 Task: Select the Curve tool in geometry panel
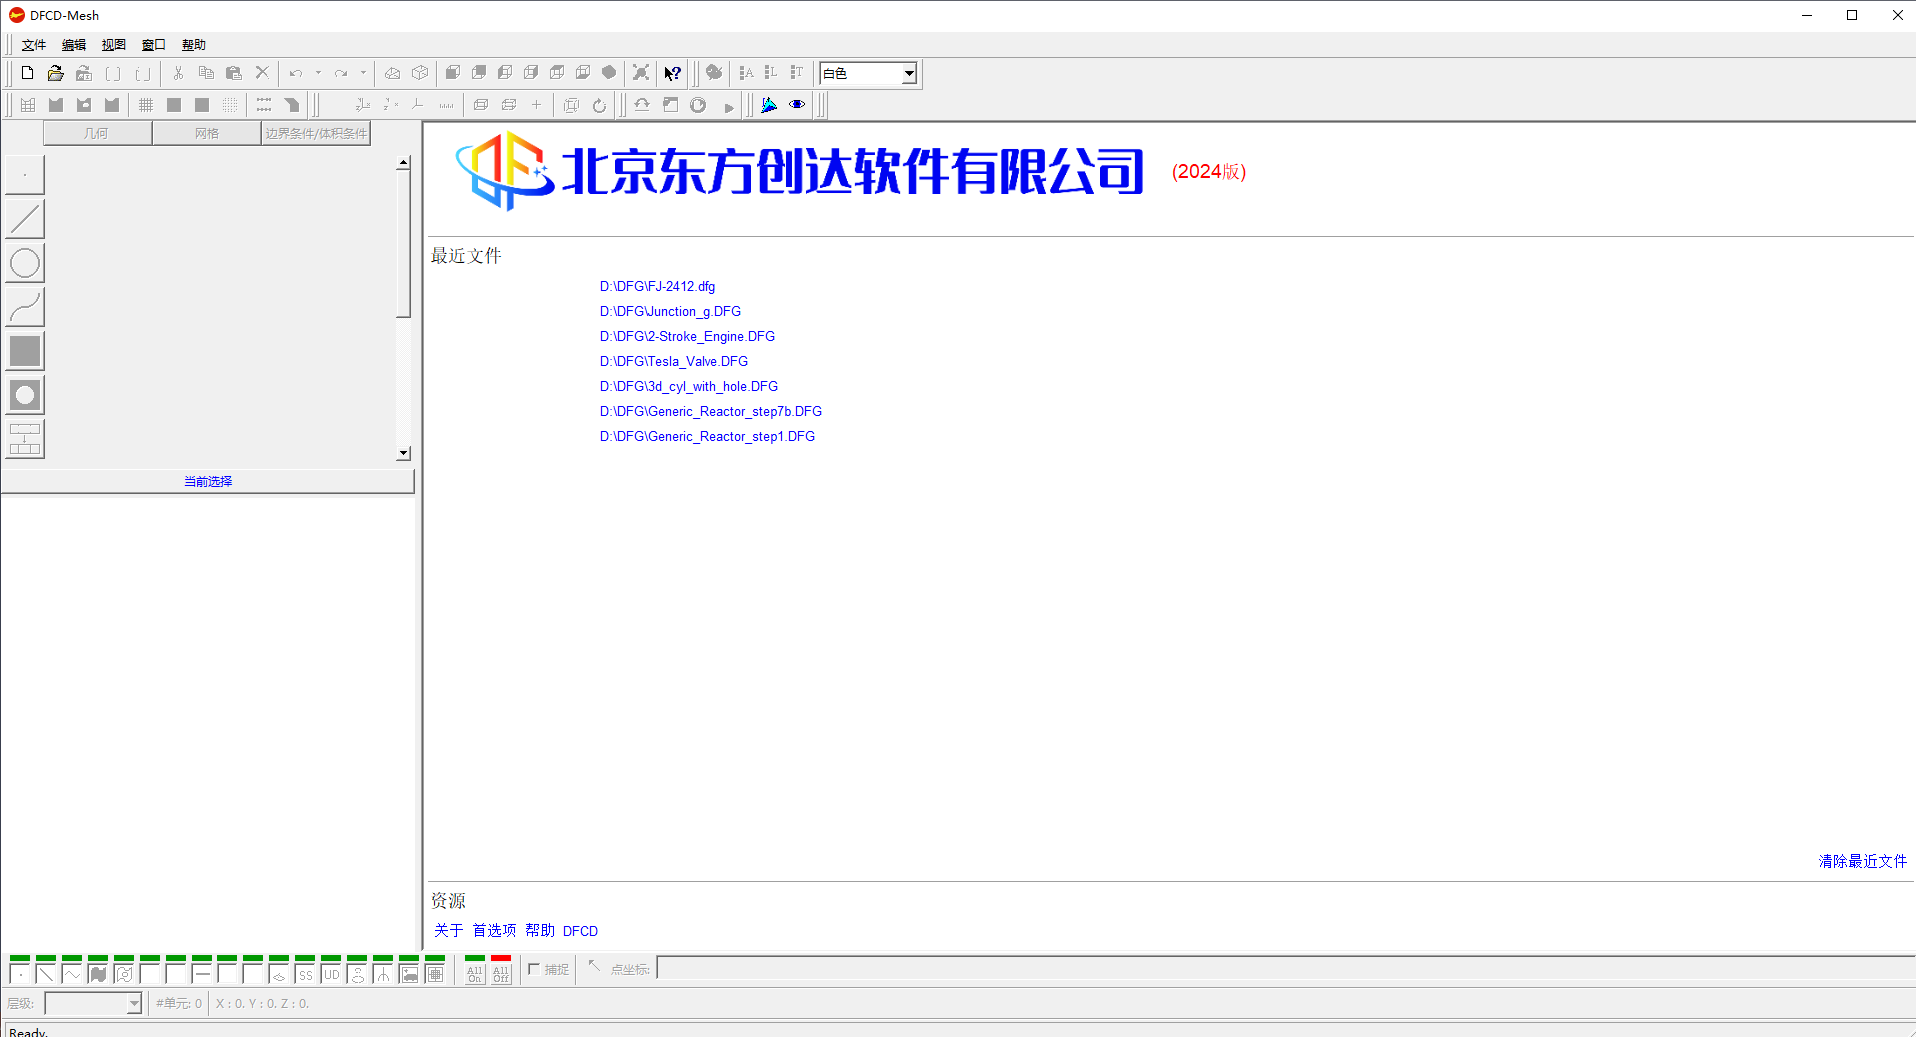click(x=25, y=307)
